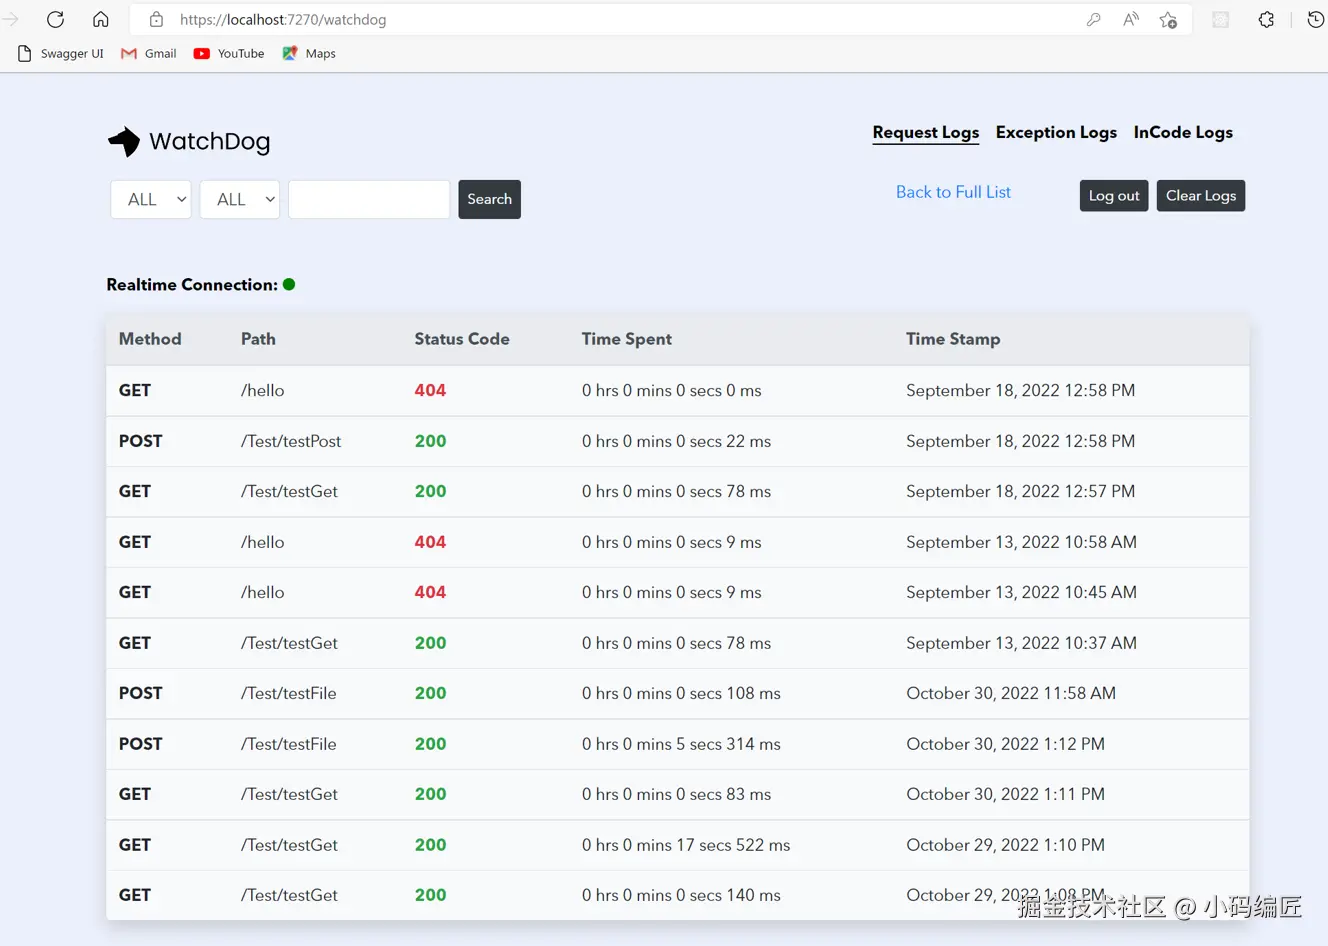This screenshot has width=1328, height=946.
Task: Open site info lock icon in address bar
Action: (156, 19)
